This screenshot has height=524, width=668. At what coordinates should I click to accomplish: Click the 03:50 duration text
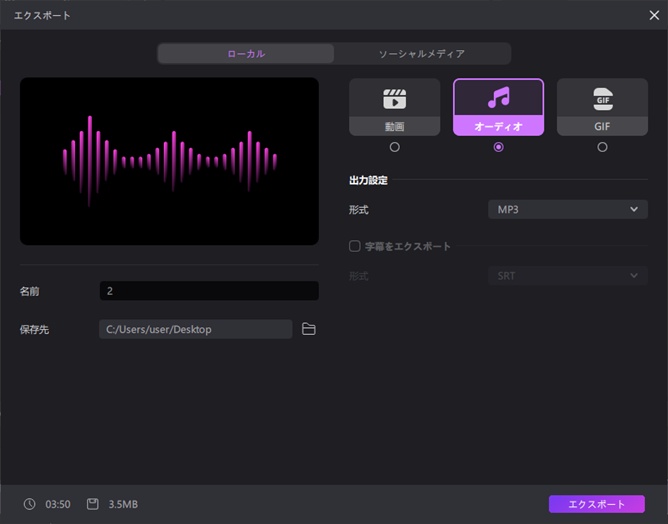(58, 504)
